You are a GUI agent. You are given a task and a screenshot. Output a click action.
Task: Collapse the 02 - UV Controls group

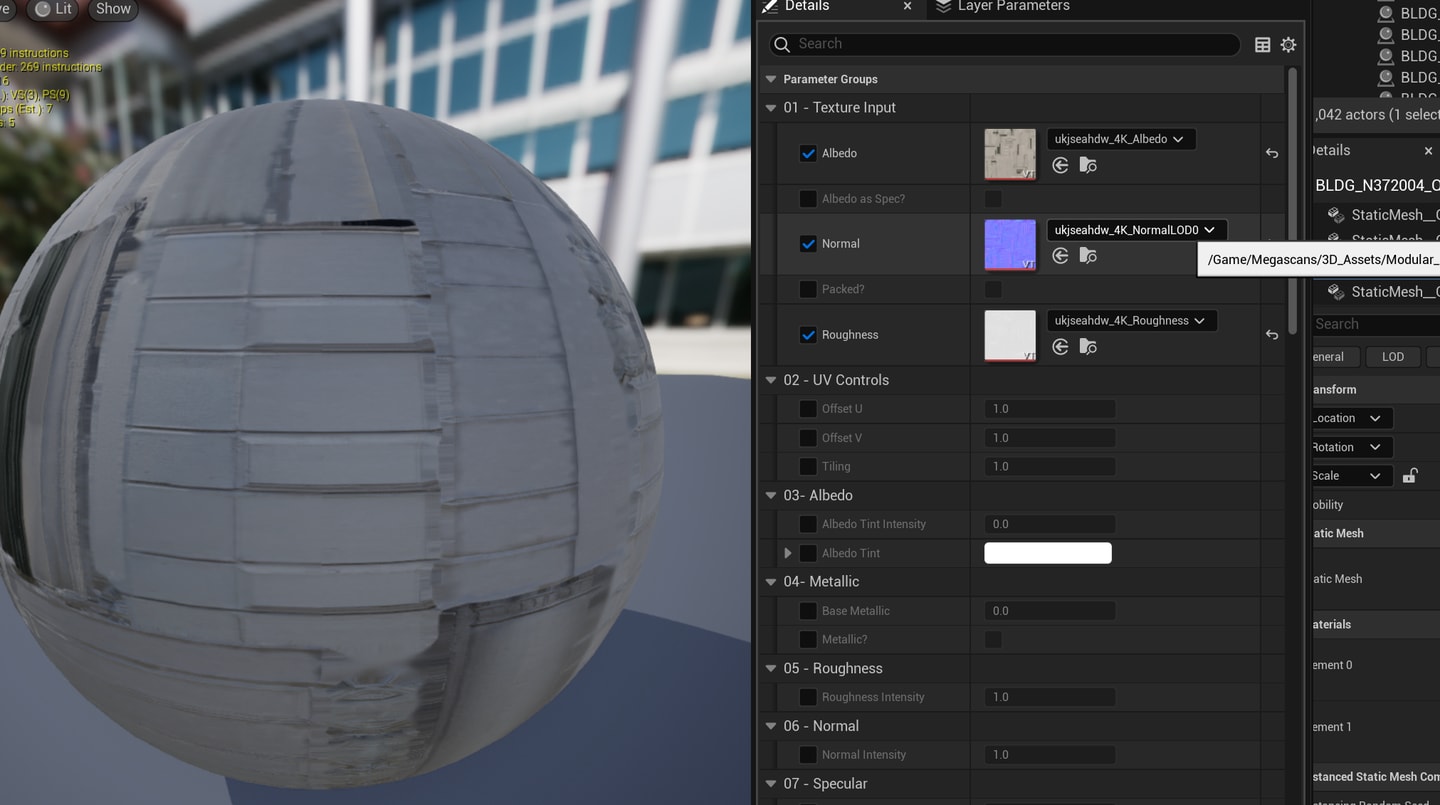click(x=770, y=380)
